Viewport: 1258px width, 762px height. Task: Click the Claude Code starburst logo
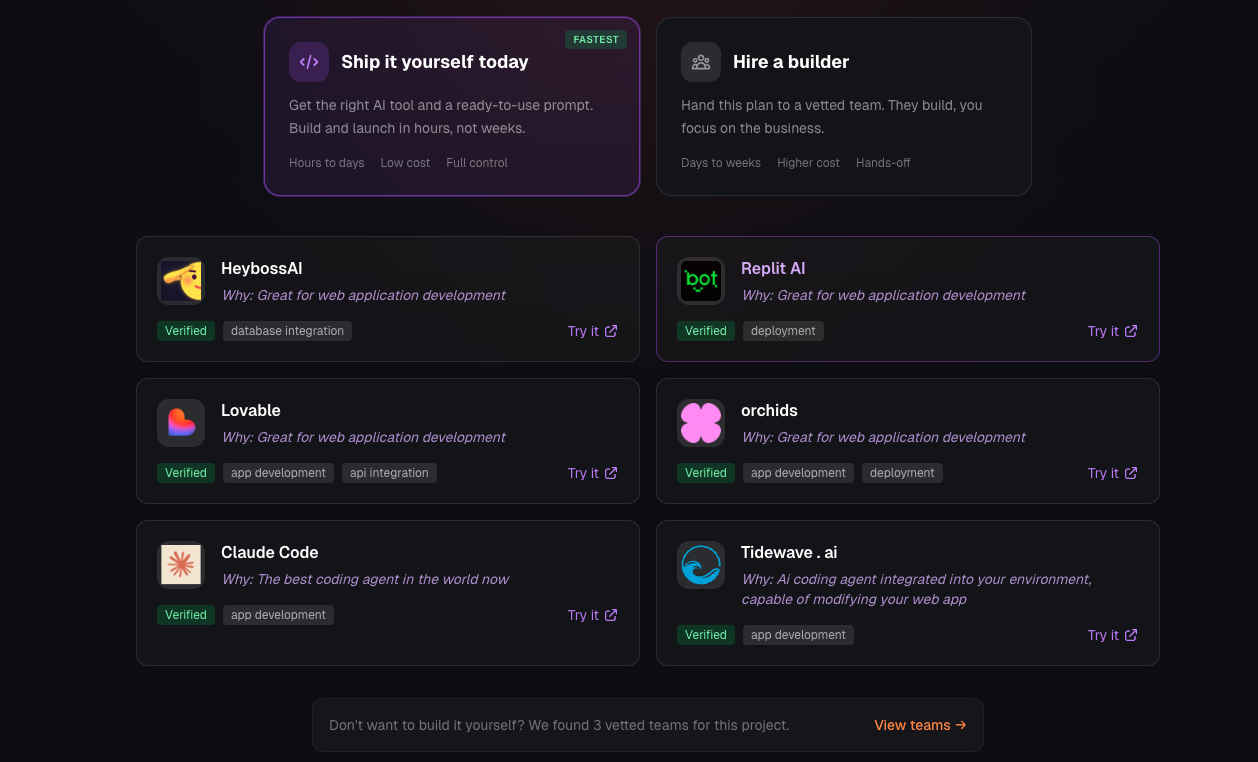pyautogui.click(x=181, y=565)
